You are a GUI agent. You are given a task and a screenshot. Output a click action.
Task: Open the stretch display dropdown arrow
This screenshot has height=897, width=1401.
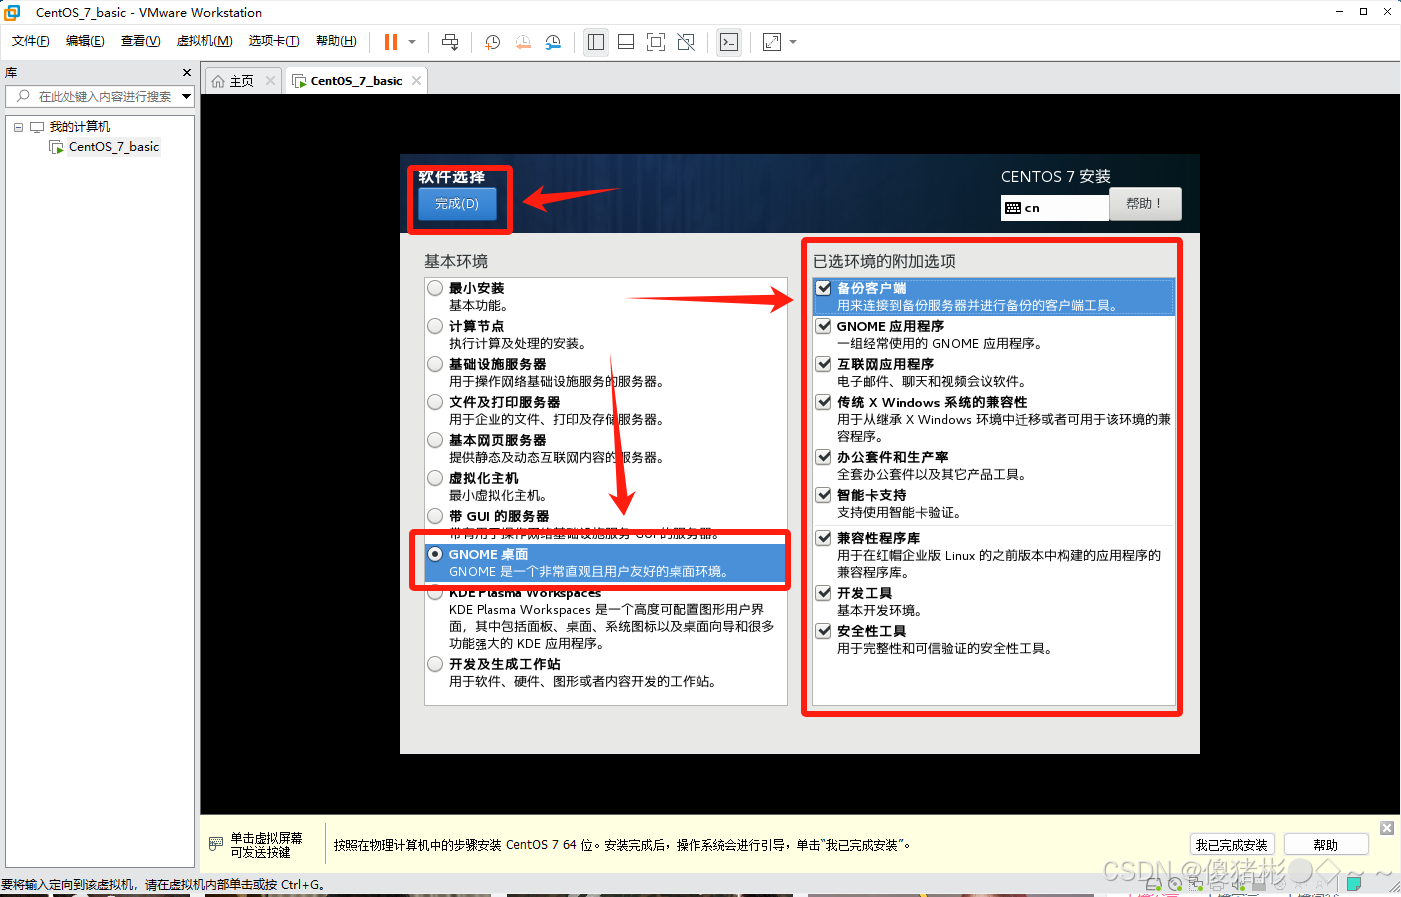pos(793,42)
